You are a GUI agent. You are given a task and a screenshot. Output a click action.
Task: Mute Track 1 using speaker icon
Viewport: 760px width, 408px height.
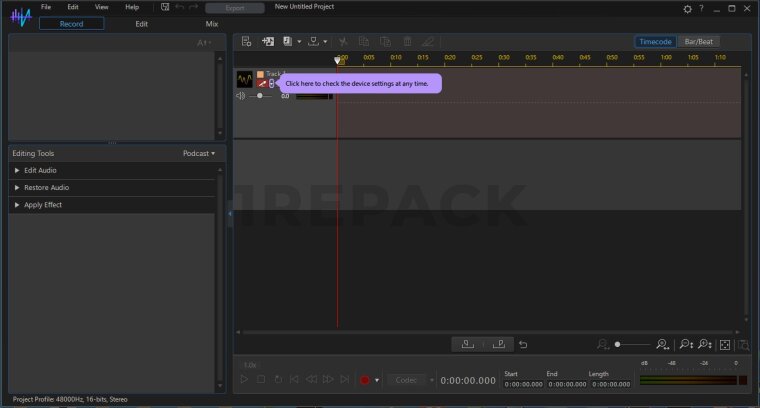coord(241,96)
